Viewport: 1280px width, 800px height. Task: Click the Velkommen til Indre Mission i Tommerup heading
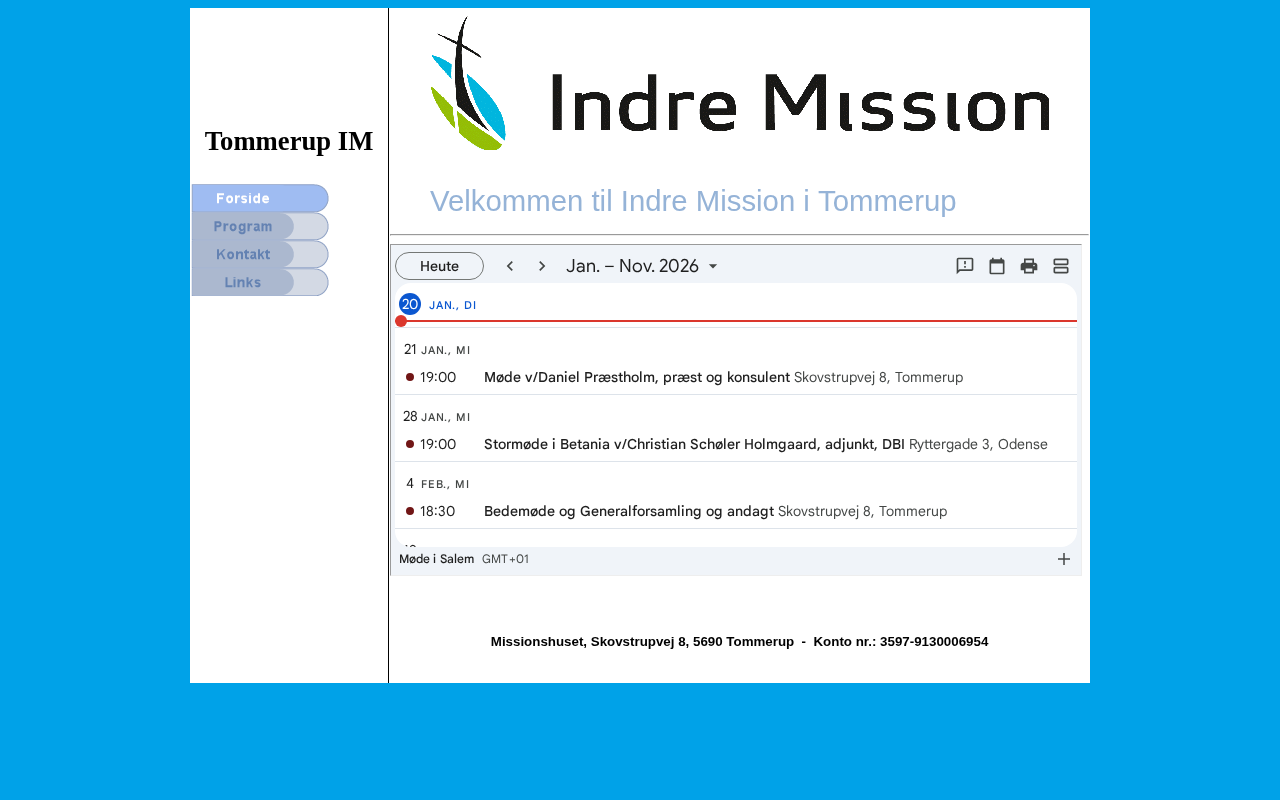point(693,201)
